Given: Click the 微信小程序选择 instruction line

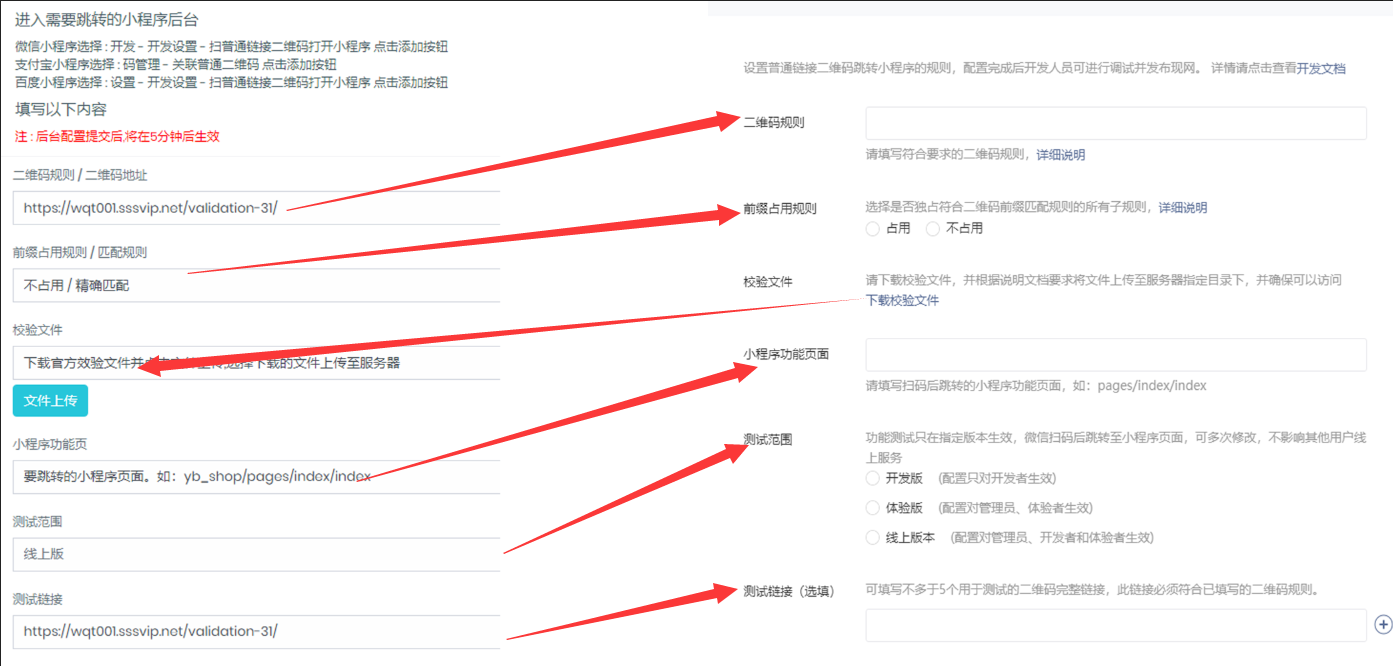Looking at the screenshot, I should [x=231, y=46].
